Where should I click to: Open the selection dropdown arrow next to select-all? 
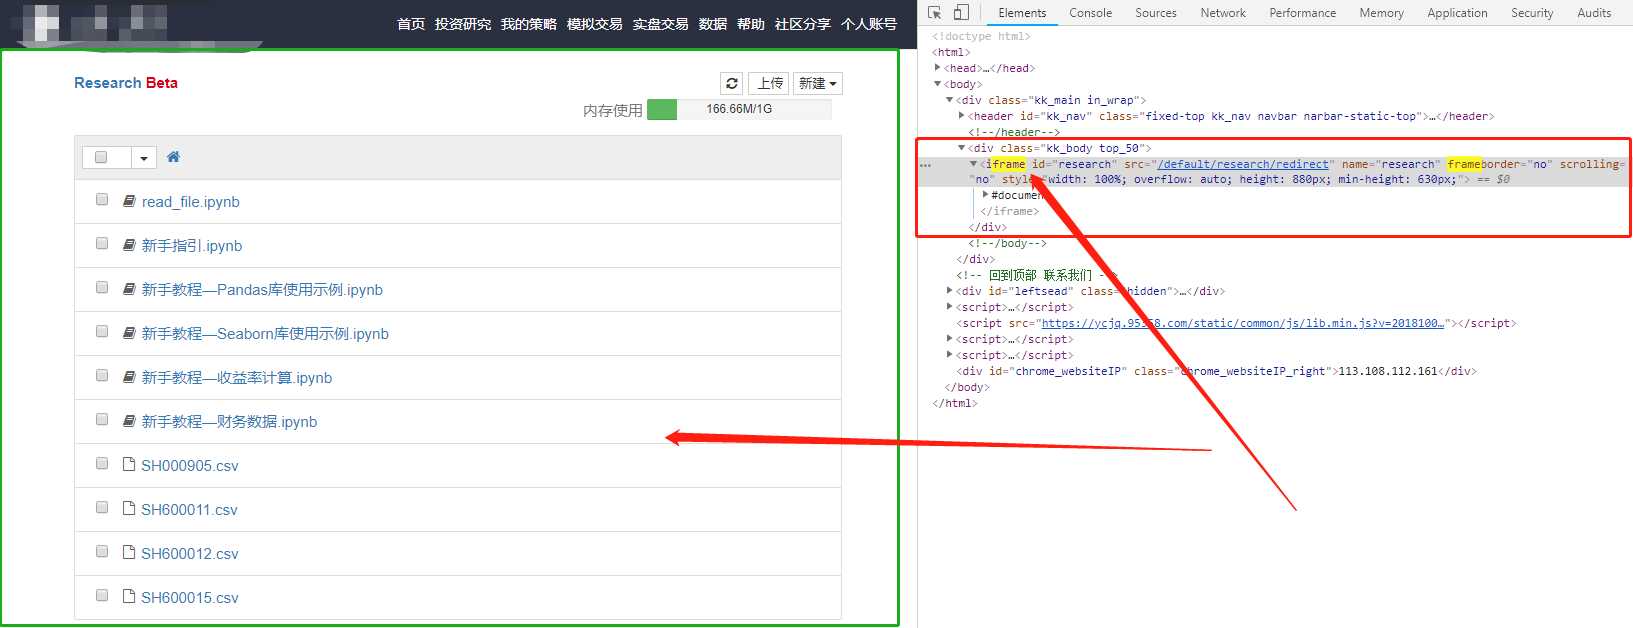pos(144,158)
